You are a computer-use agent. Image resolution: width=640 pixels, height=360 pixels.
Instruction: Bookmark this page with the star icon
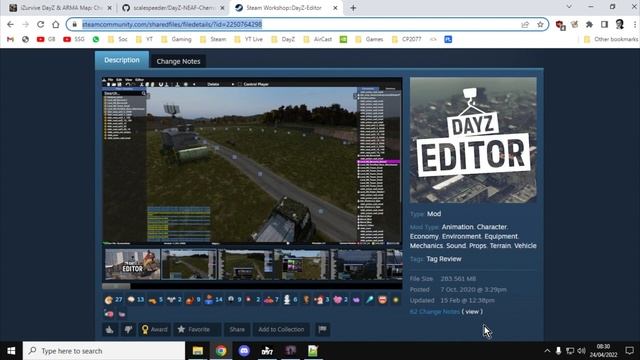pos(540,24)
